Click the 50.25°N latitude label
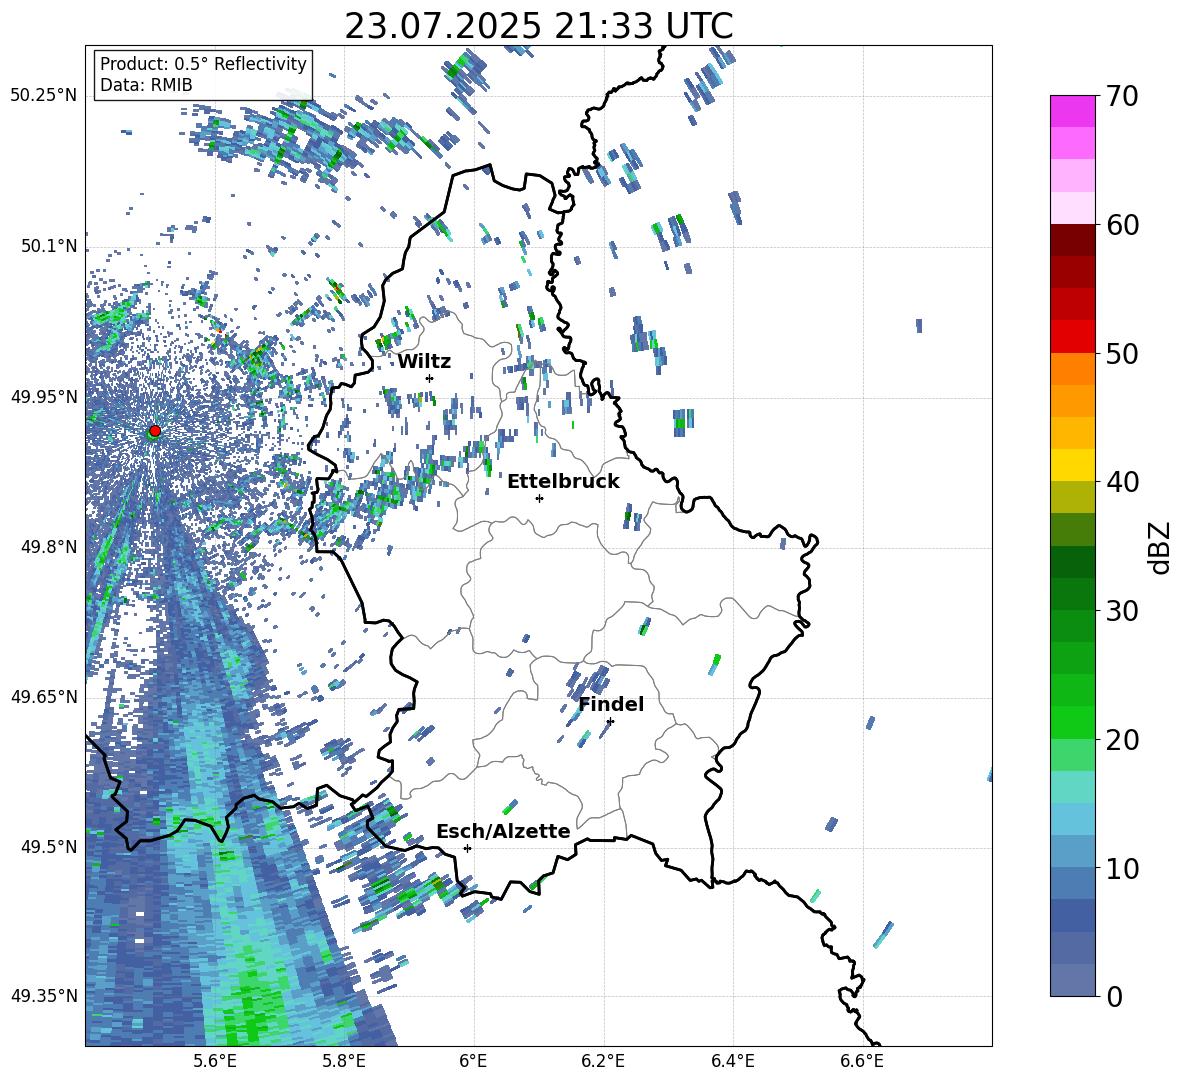Viewport: 1184px width, 1081px height. (x=44, y=96)
